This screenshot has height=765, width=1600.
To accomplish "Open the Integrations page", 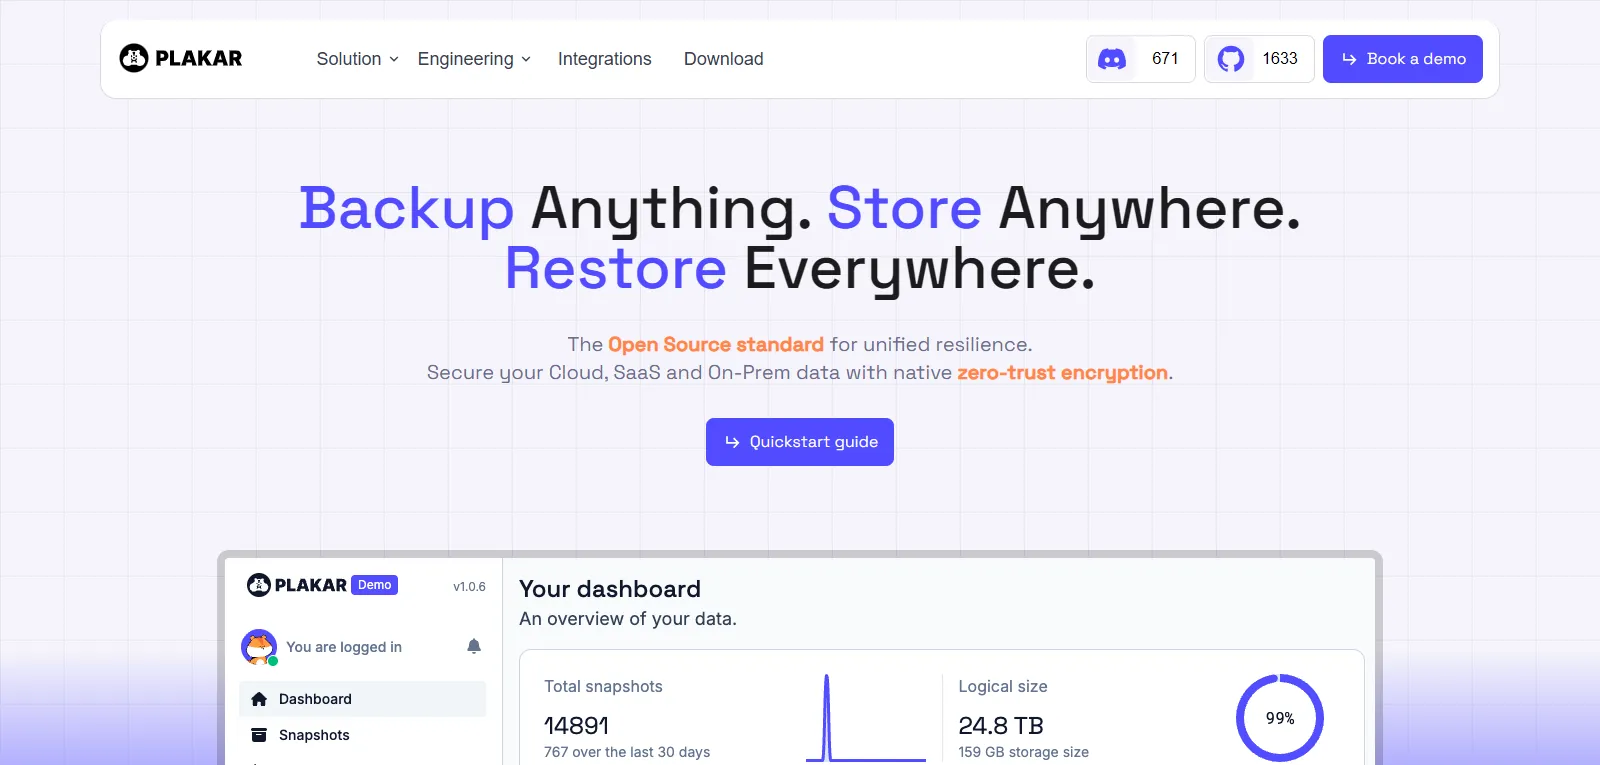I will click(604, 59).
